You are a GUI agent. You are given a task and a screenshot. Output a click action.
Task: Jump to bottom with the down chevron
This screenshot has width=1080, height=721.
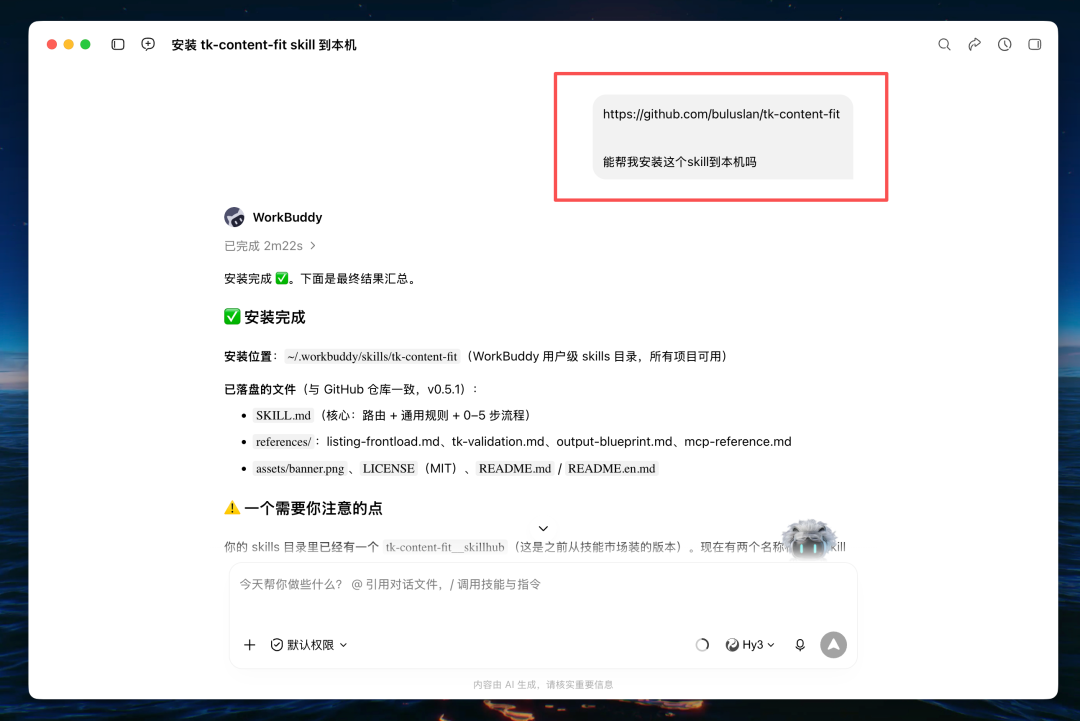tap(543, 528)
